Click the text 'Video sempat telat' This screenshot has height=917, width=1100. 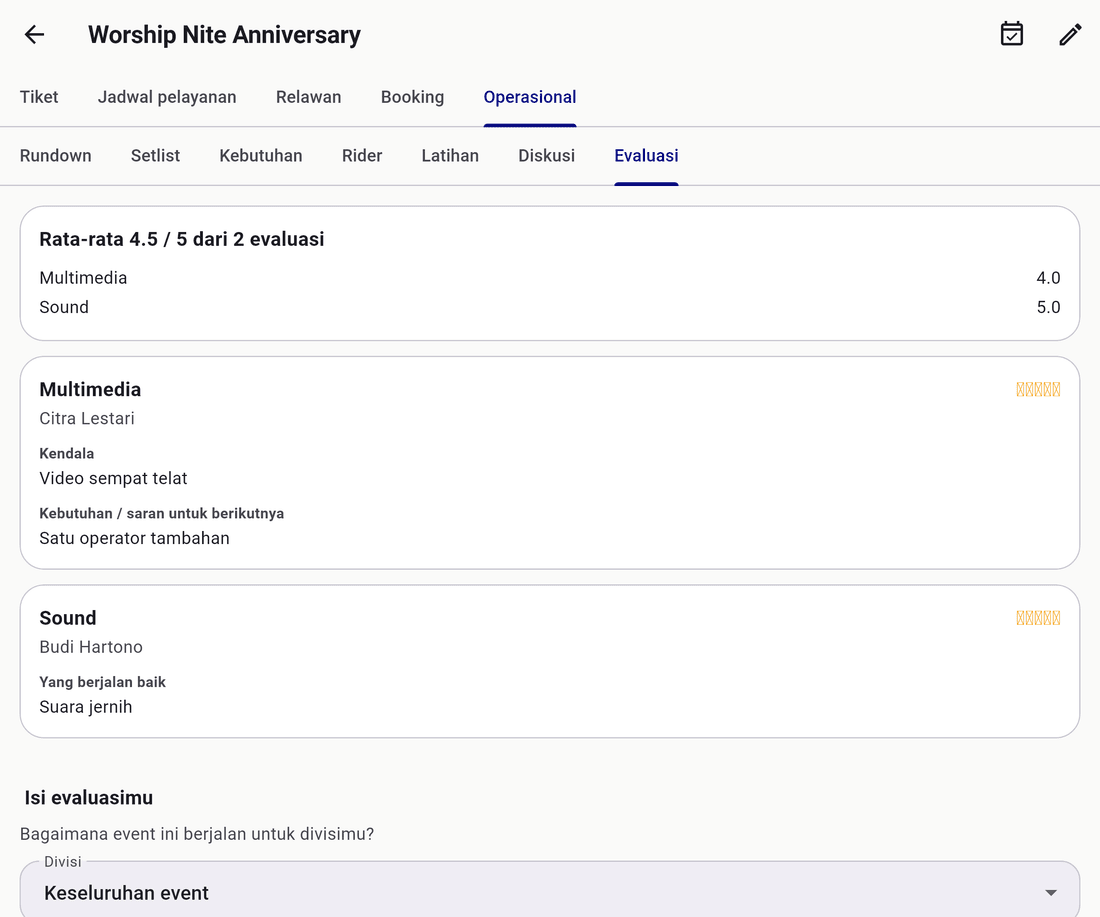(x=114, y=478)
